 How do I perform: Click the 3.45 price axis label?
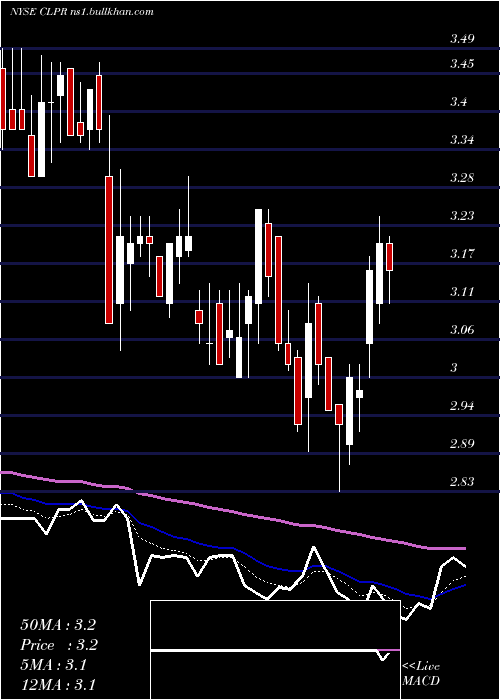pos(462,64)
